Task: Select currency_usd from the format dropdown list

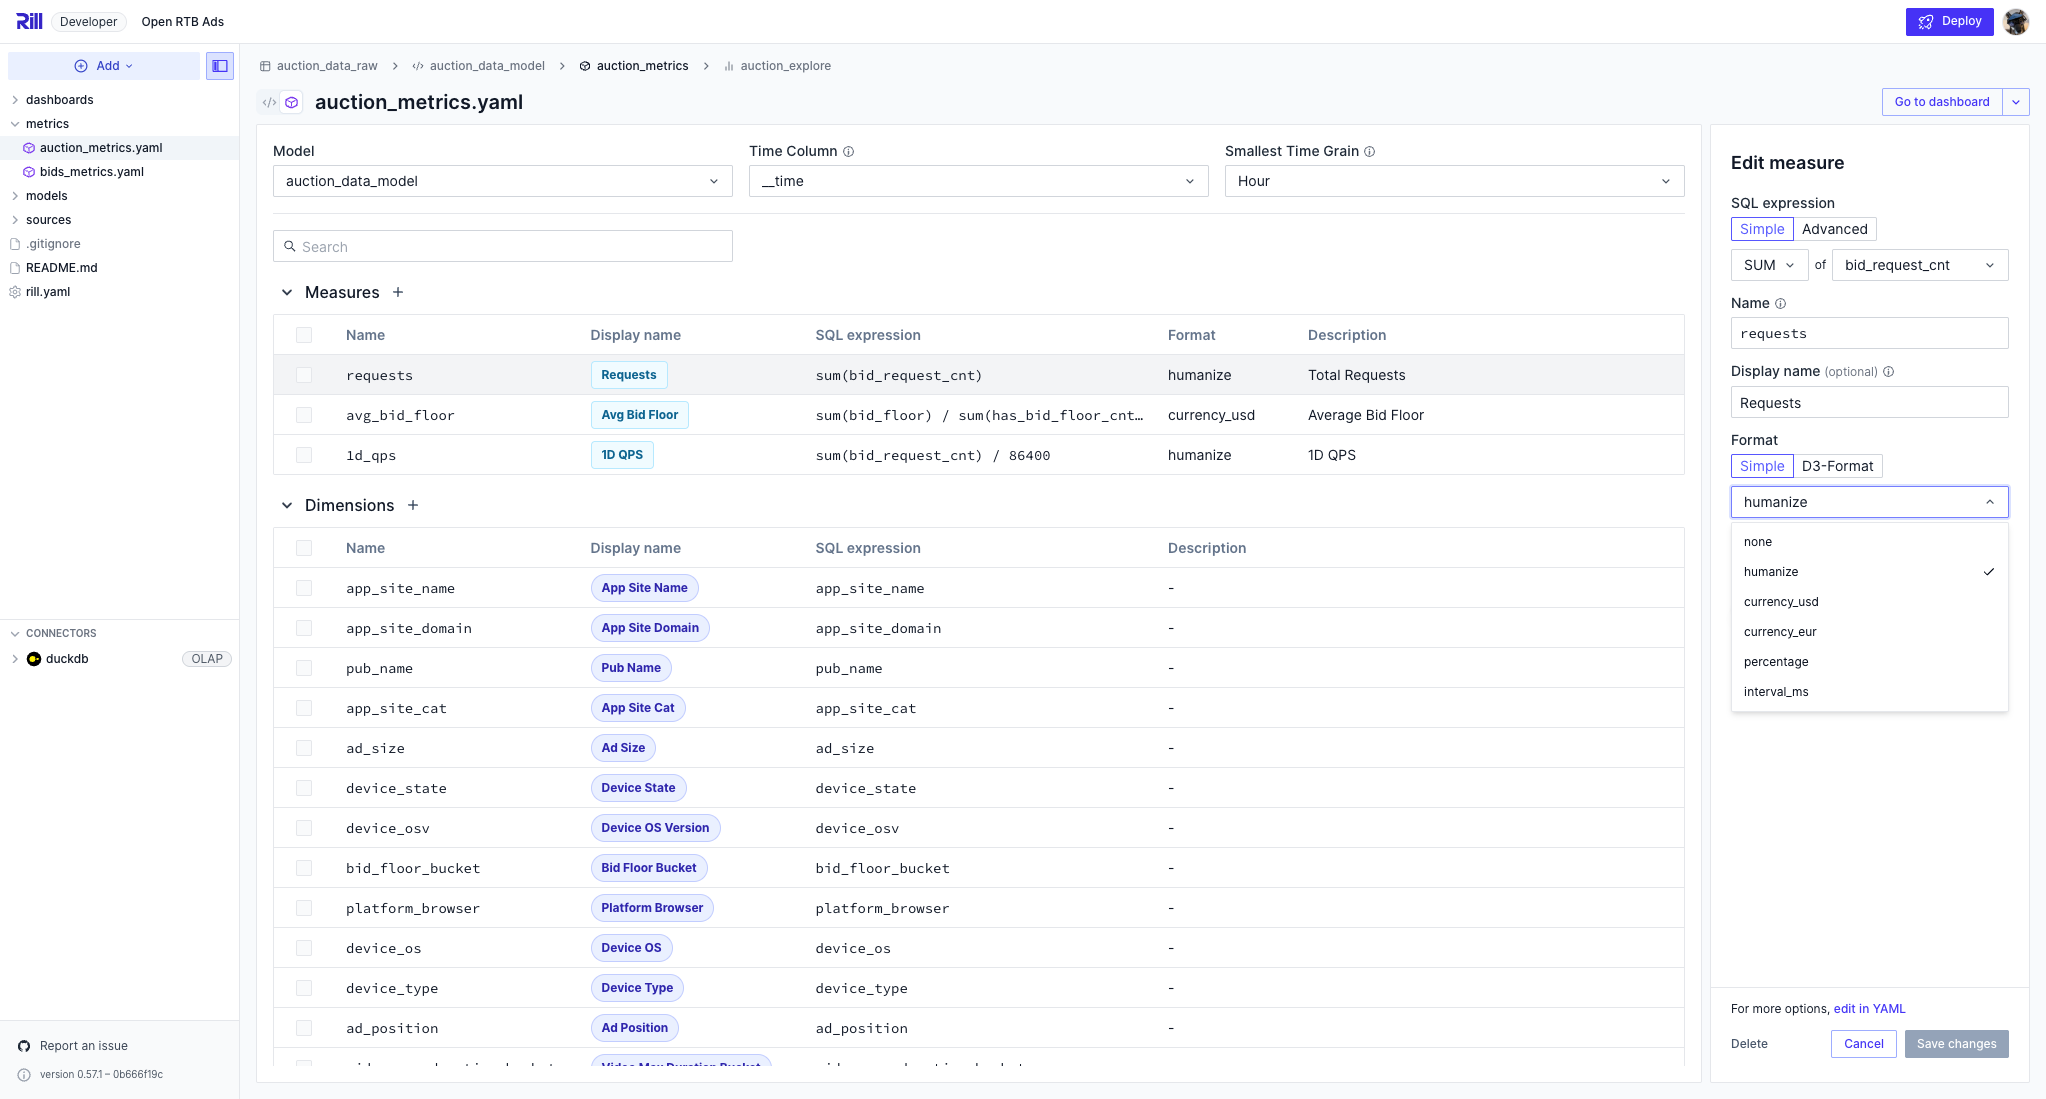Action: click(x=1781, y=601)
